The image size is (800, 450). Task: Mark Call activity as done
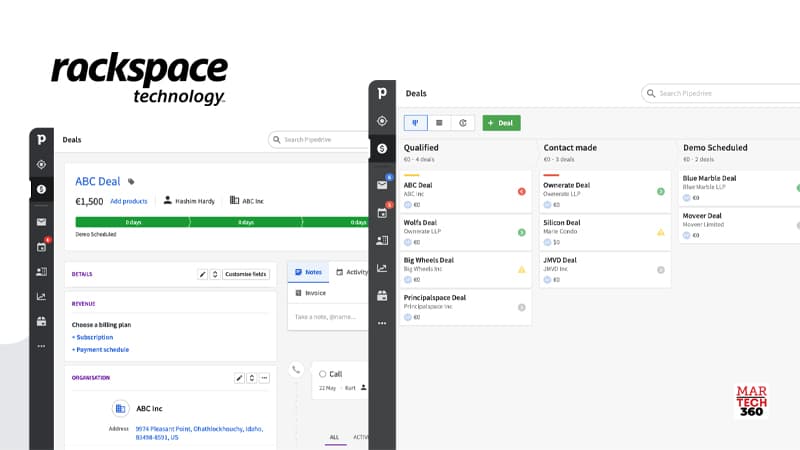tap(322, 374)
